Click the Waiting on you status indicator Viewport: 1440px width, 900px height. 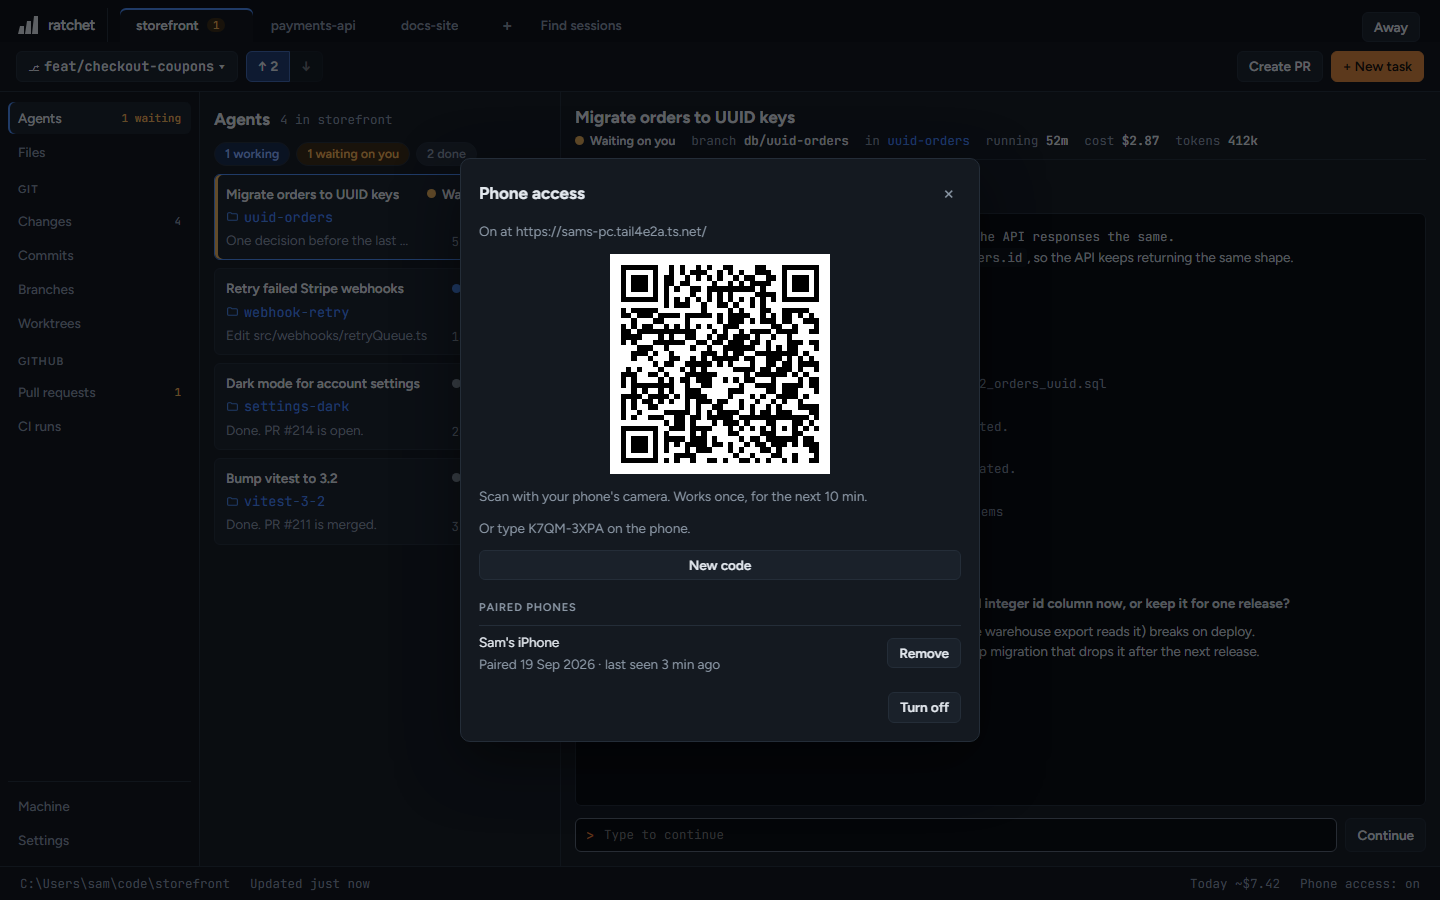tap(625, 141)
